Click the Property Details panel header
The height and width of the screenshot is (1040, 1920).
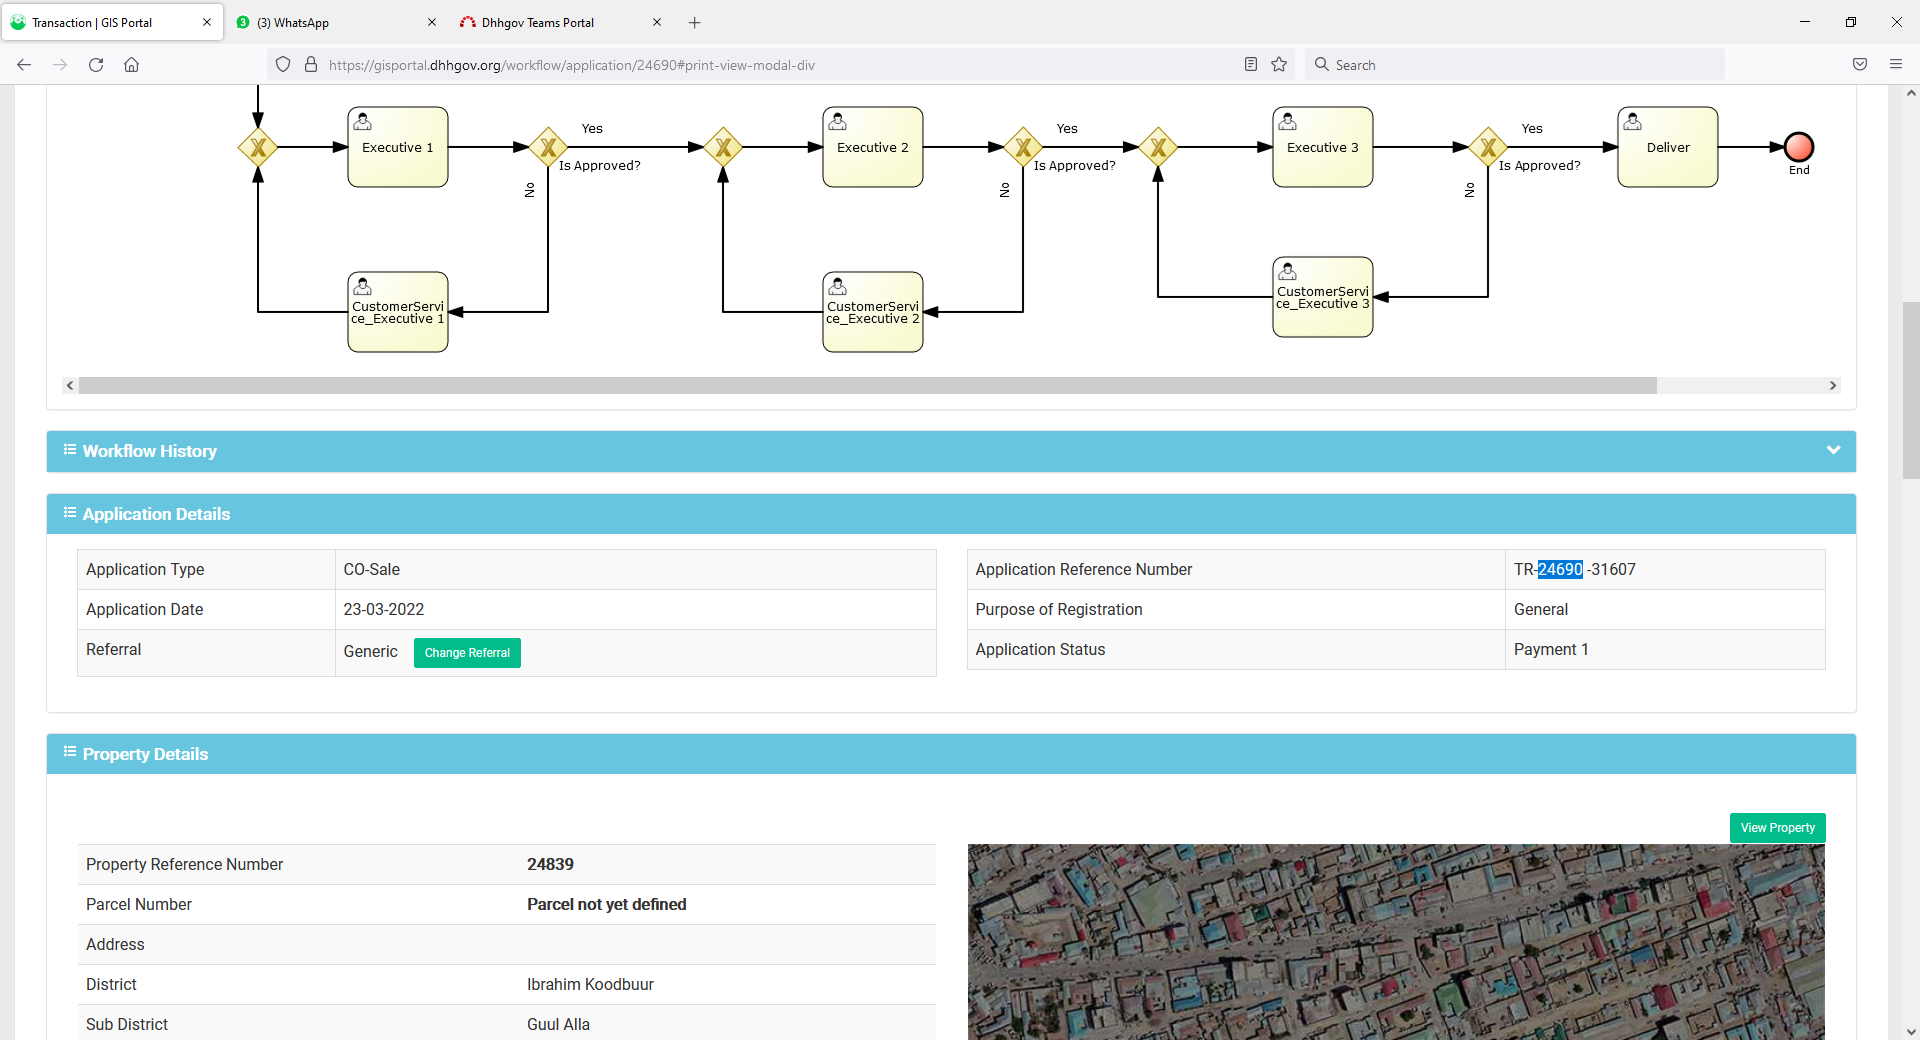tap(951, 754)
